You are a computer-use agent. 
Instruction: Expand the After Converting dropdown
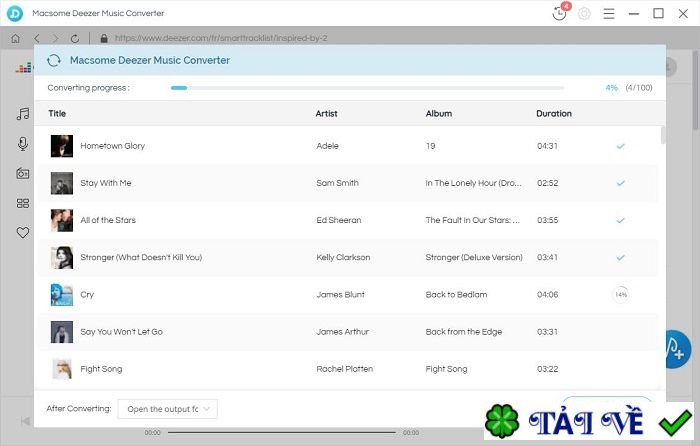[x=167, y=409]
